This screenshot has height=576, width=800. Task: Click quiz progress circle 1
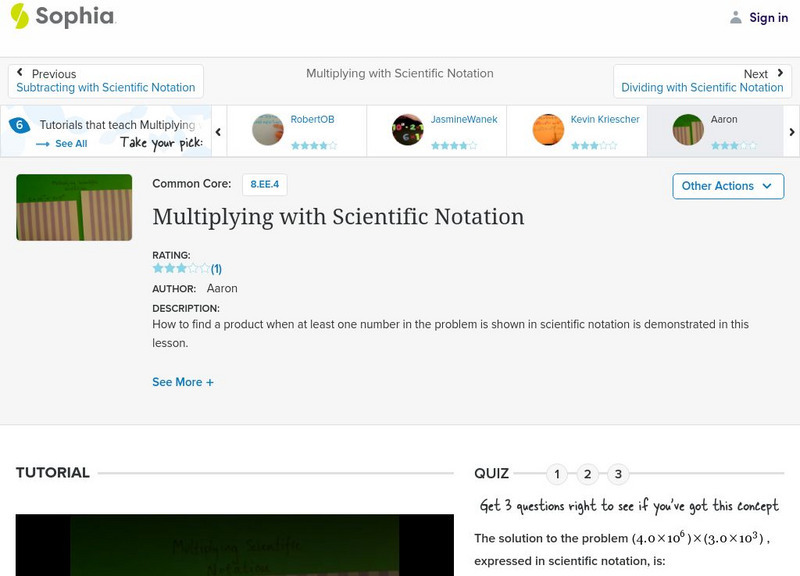[556, 472]
